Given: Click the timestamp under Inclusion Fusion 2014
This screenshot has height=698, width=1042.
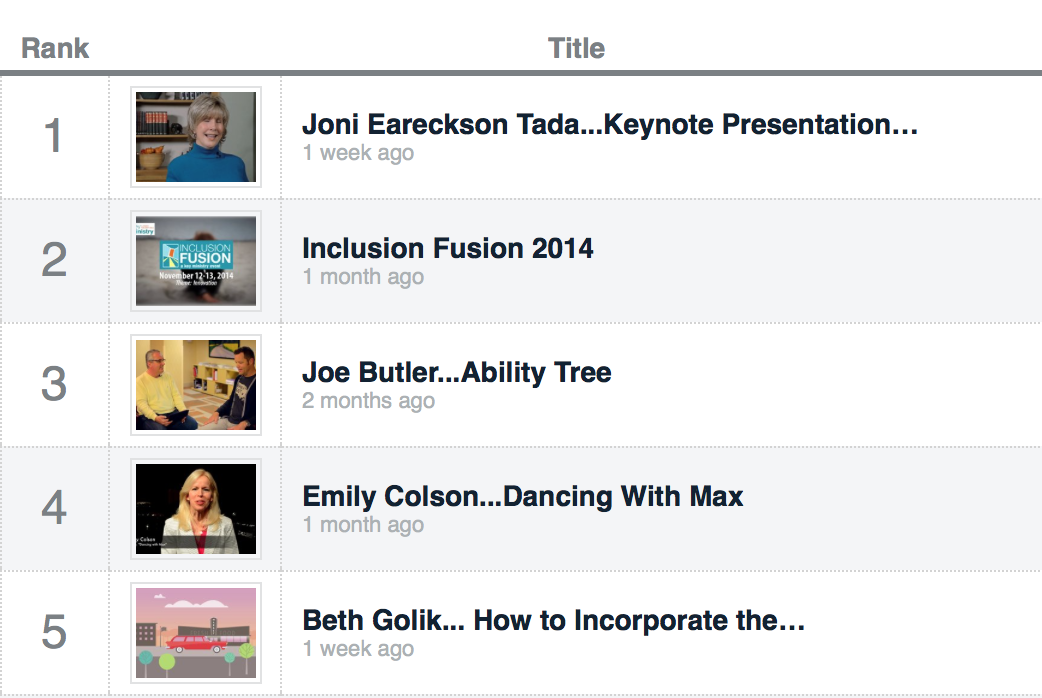Looking at the screenshot, I should [363, 277].
